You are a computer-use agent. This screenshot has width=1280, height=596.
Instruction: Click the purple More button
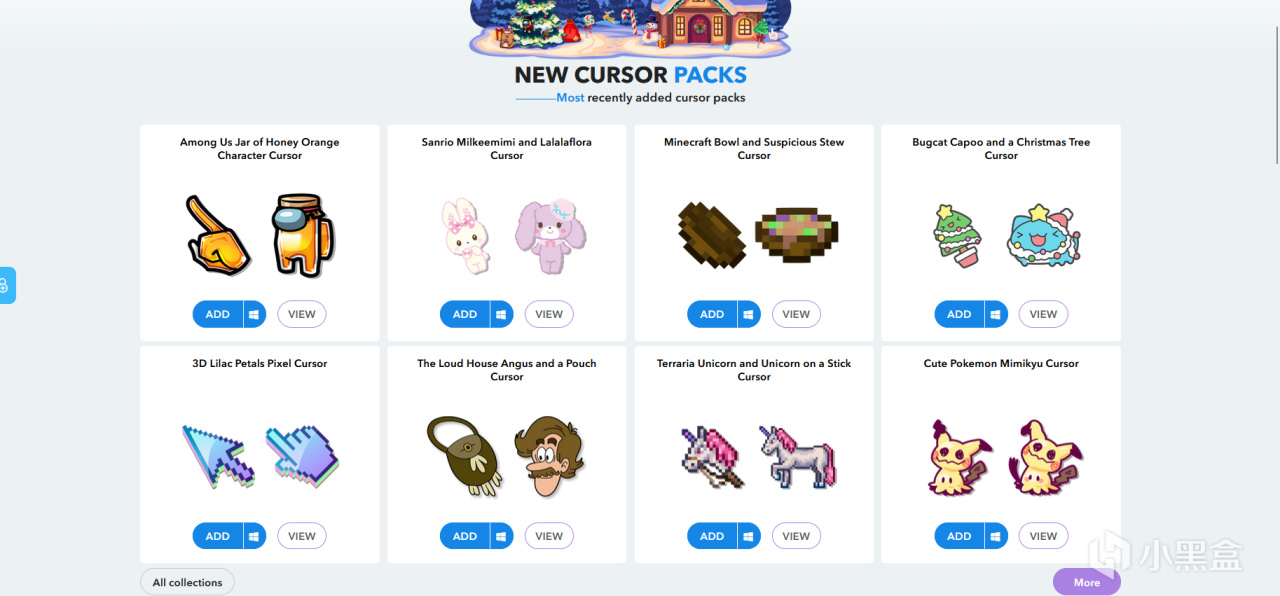pos(1086,582)
